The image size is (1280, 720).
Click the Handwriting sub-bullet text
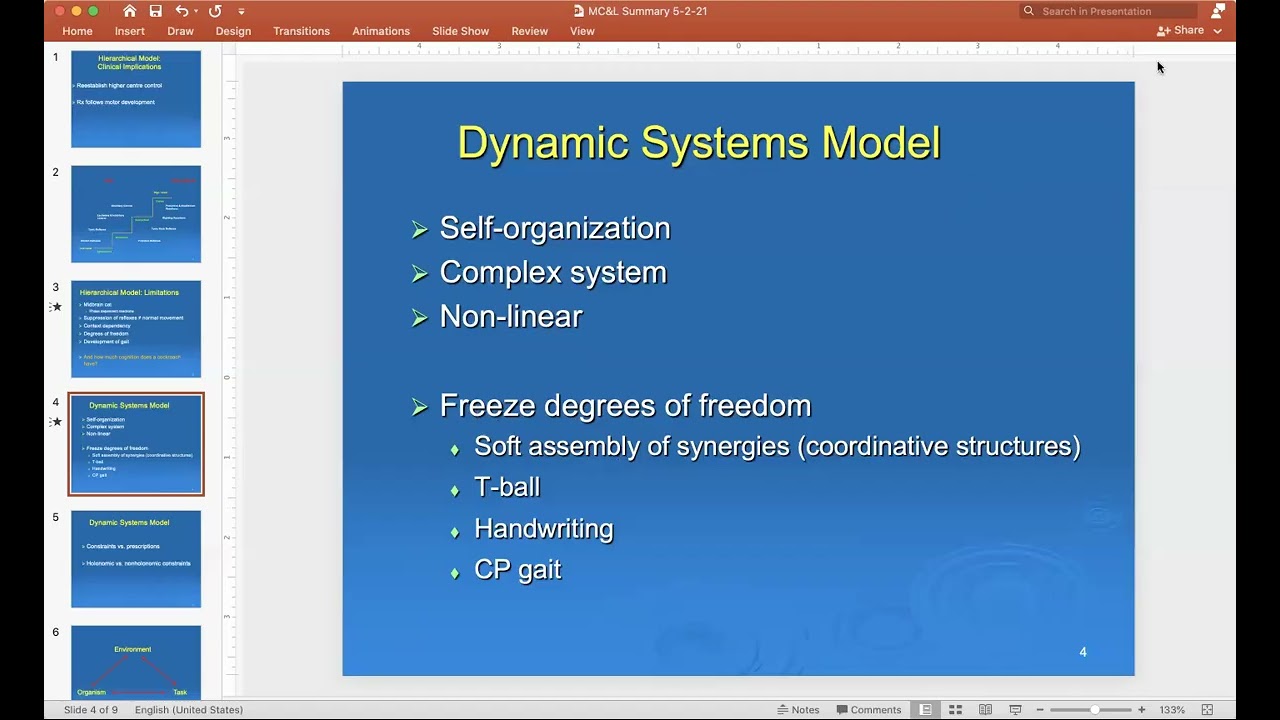(544, 528)
